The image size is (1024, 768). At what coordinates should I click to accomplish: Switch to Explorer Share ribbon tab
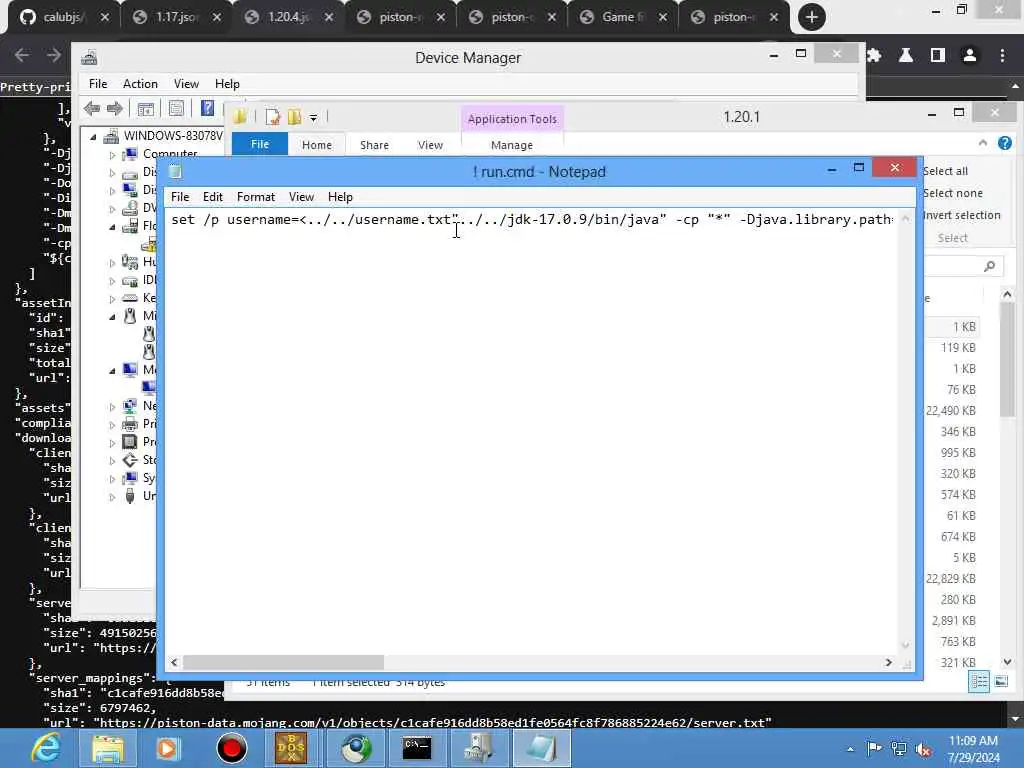pyautogui.click(x=374, y=145)
